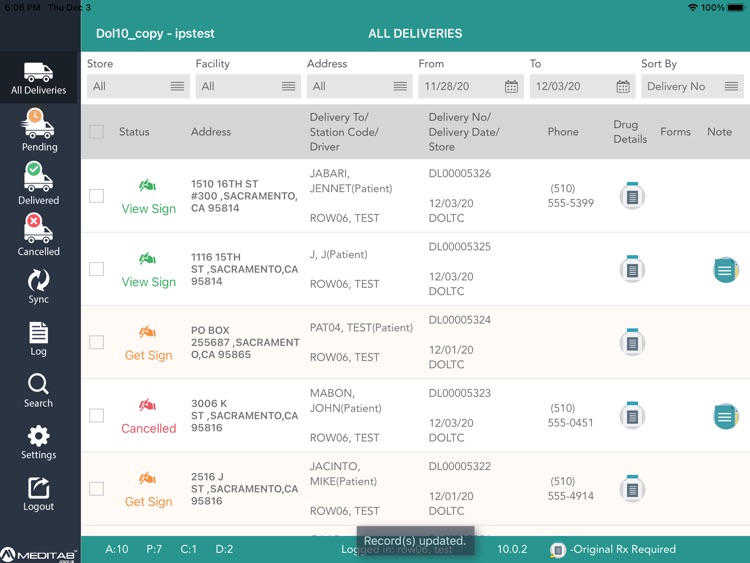This screenshot has height=563, width=750.
Task: Open the Log page
Action: tap(38, 339)
